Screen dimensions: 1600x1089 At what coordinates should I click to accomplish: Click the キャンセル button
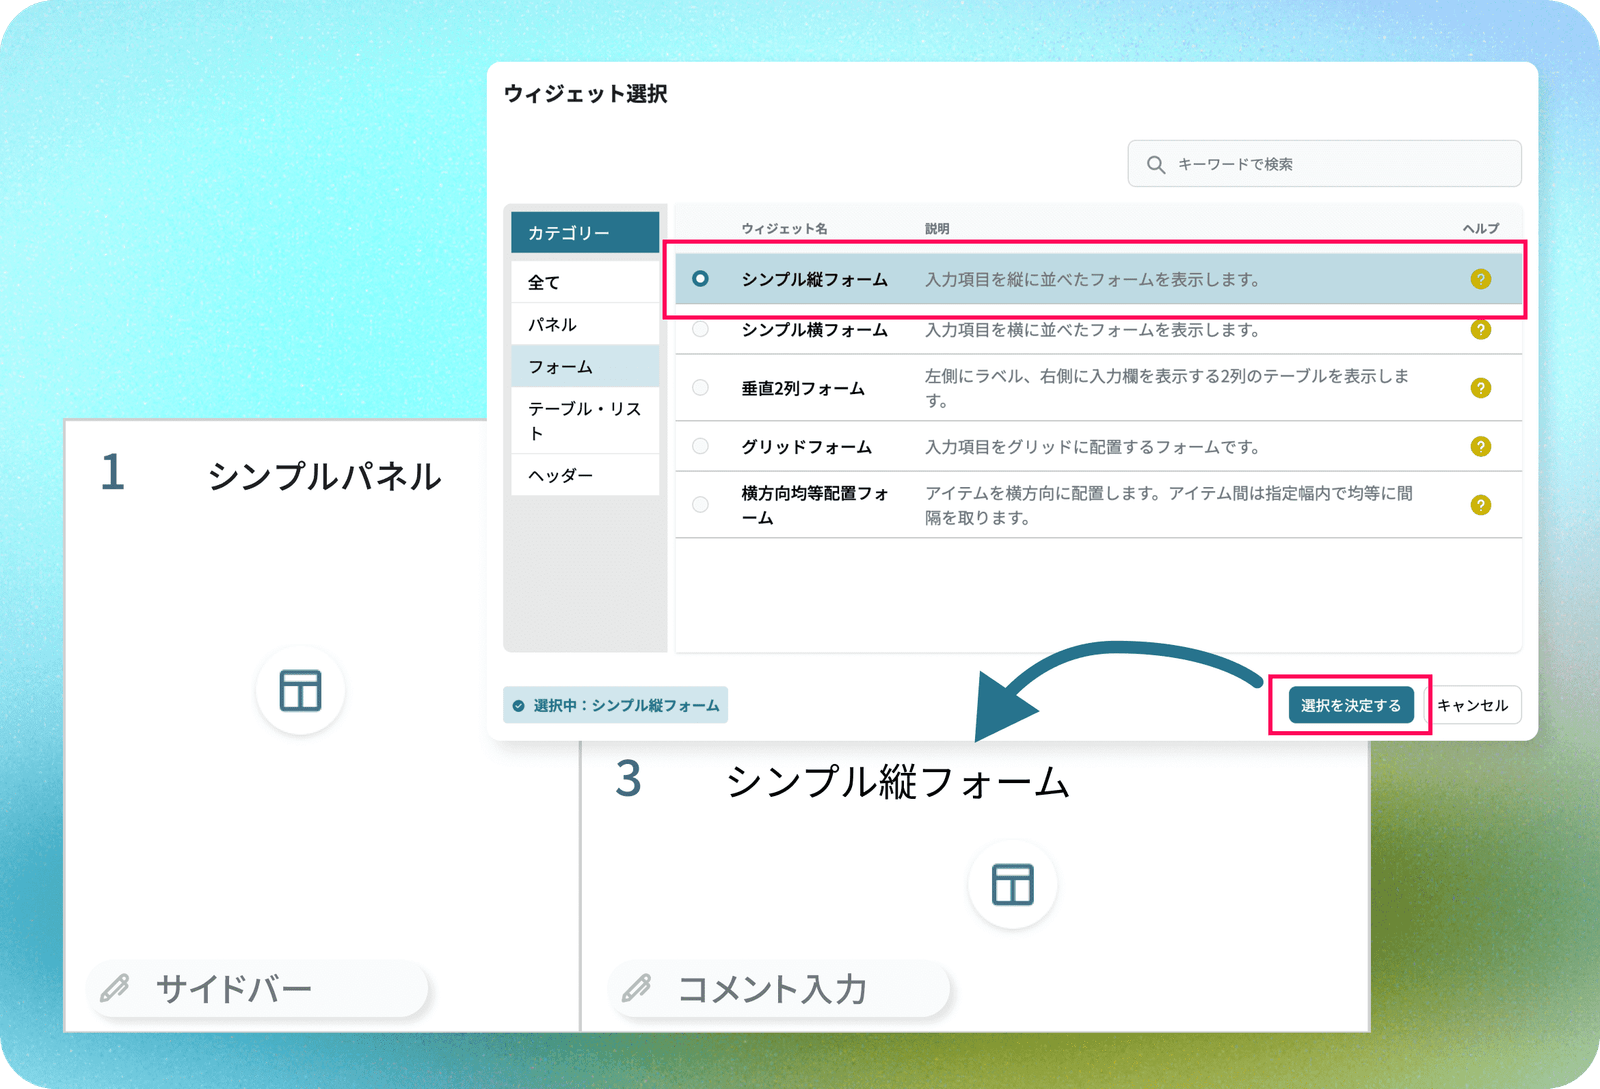point(1472,705)
